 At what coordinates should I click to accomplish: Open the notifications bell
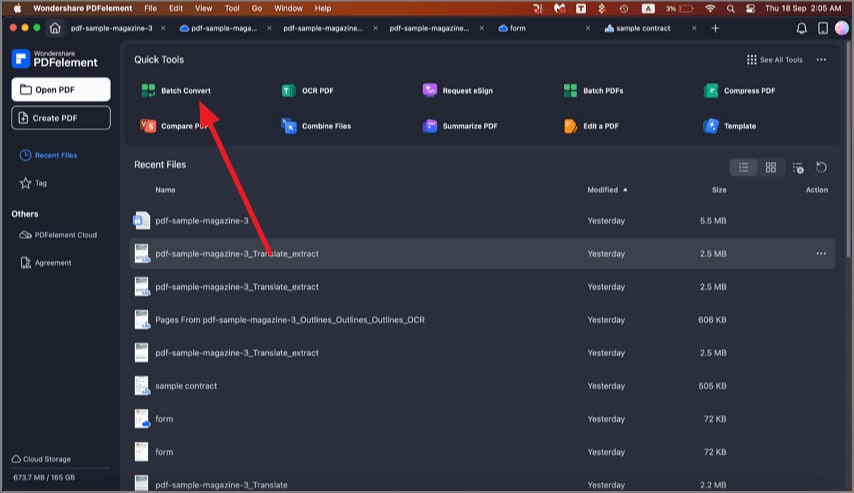802,28
